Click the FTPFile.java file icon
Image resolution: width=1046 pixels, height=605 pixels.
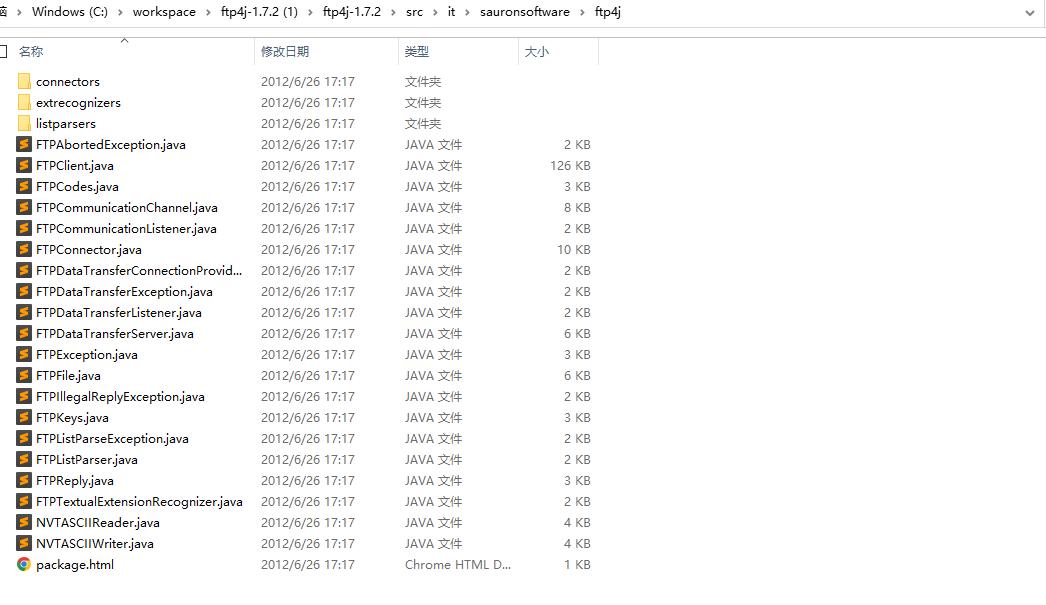[x=24, y=376]
